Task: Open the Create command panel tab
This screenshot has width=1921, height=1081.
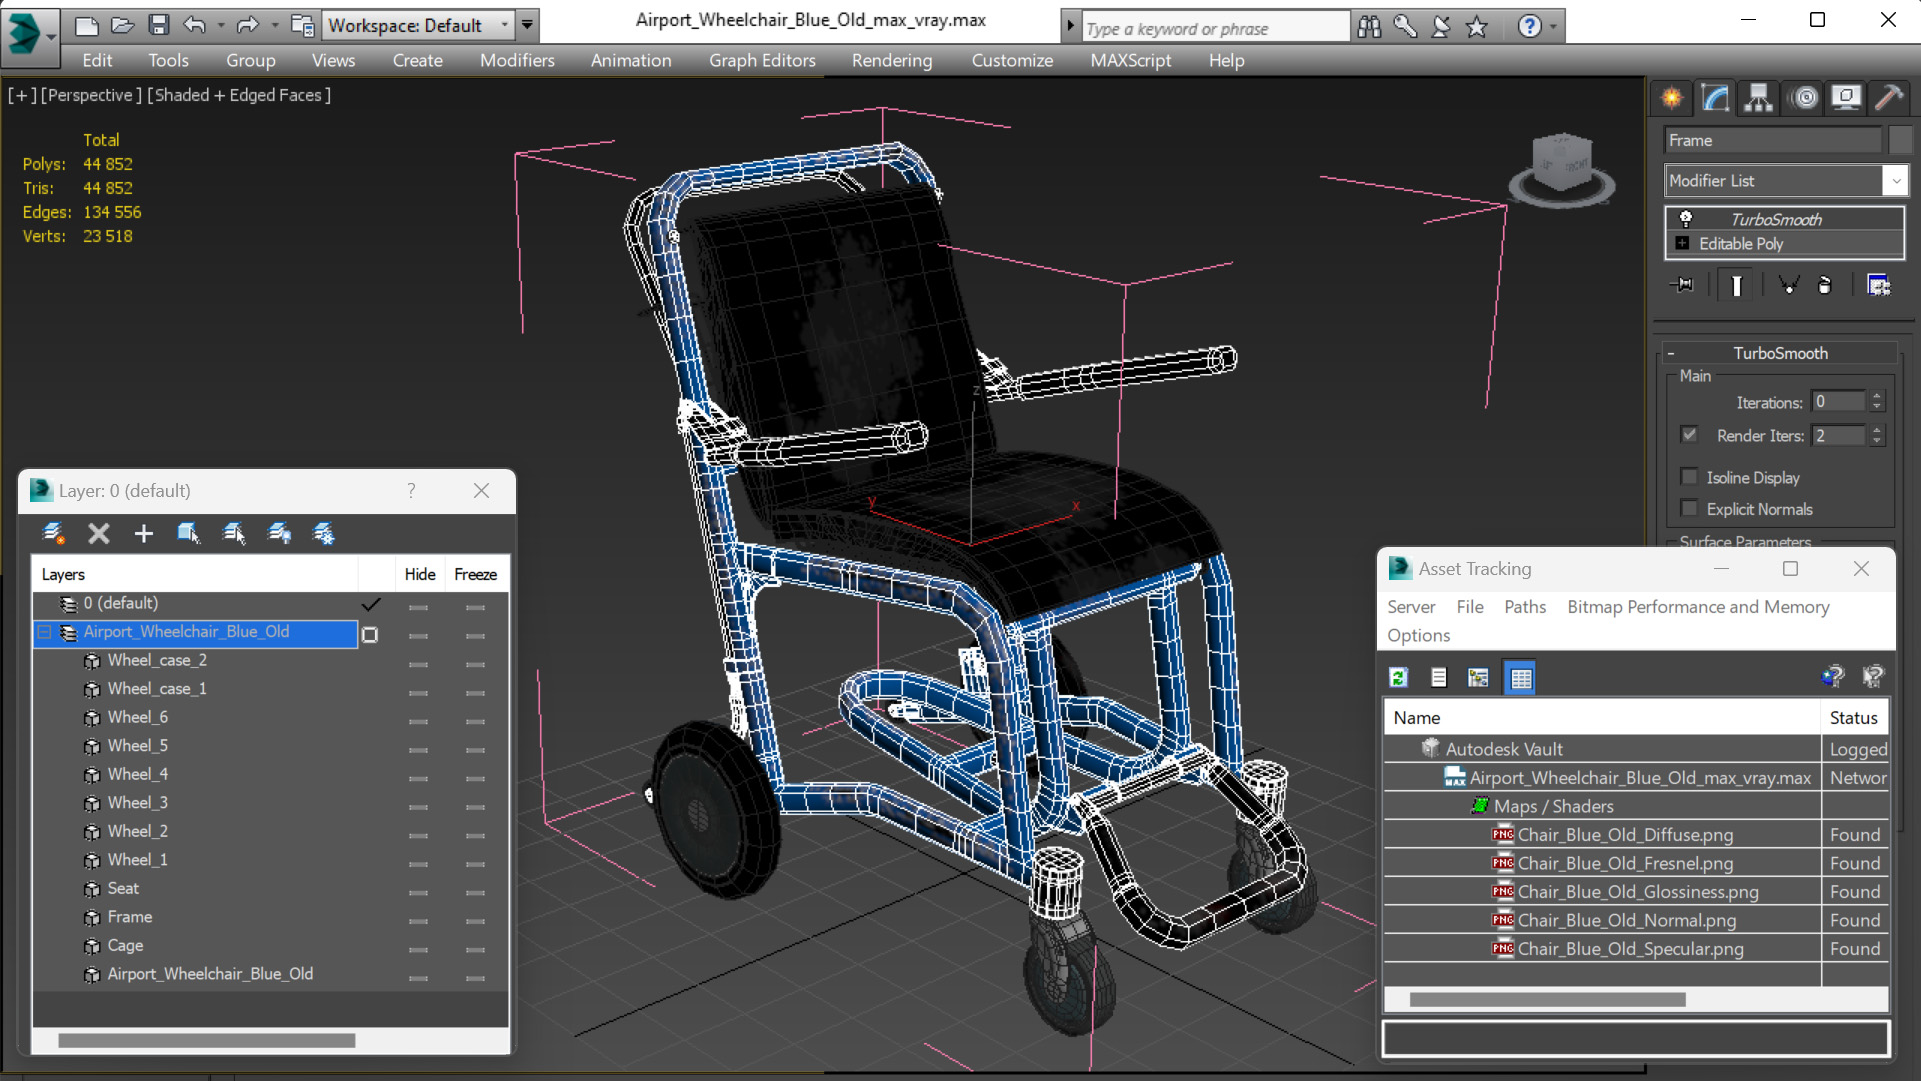Action: (1672, 97)
